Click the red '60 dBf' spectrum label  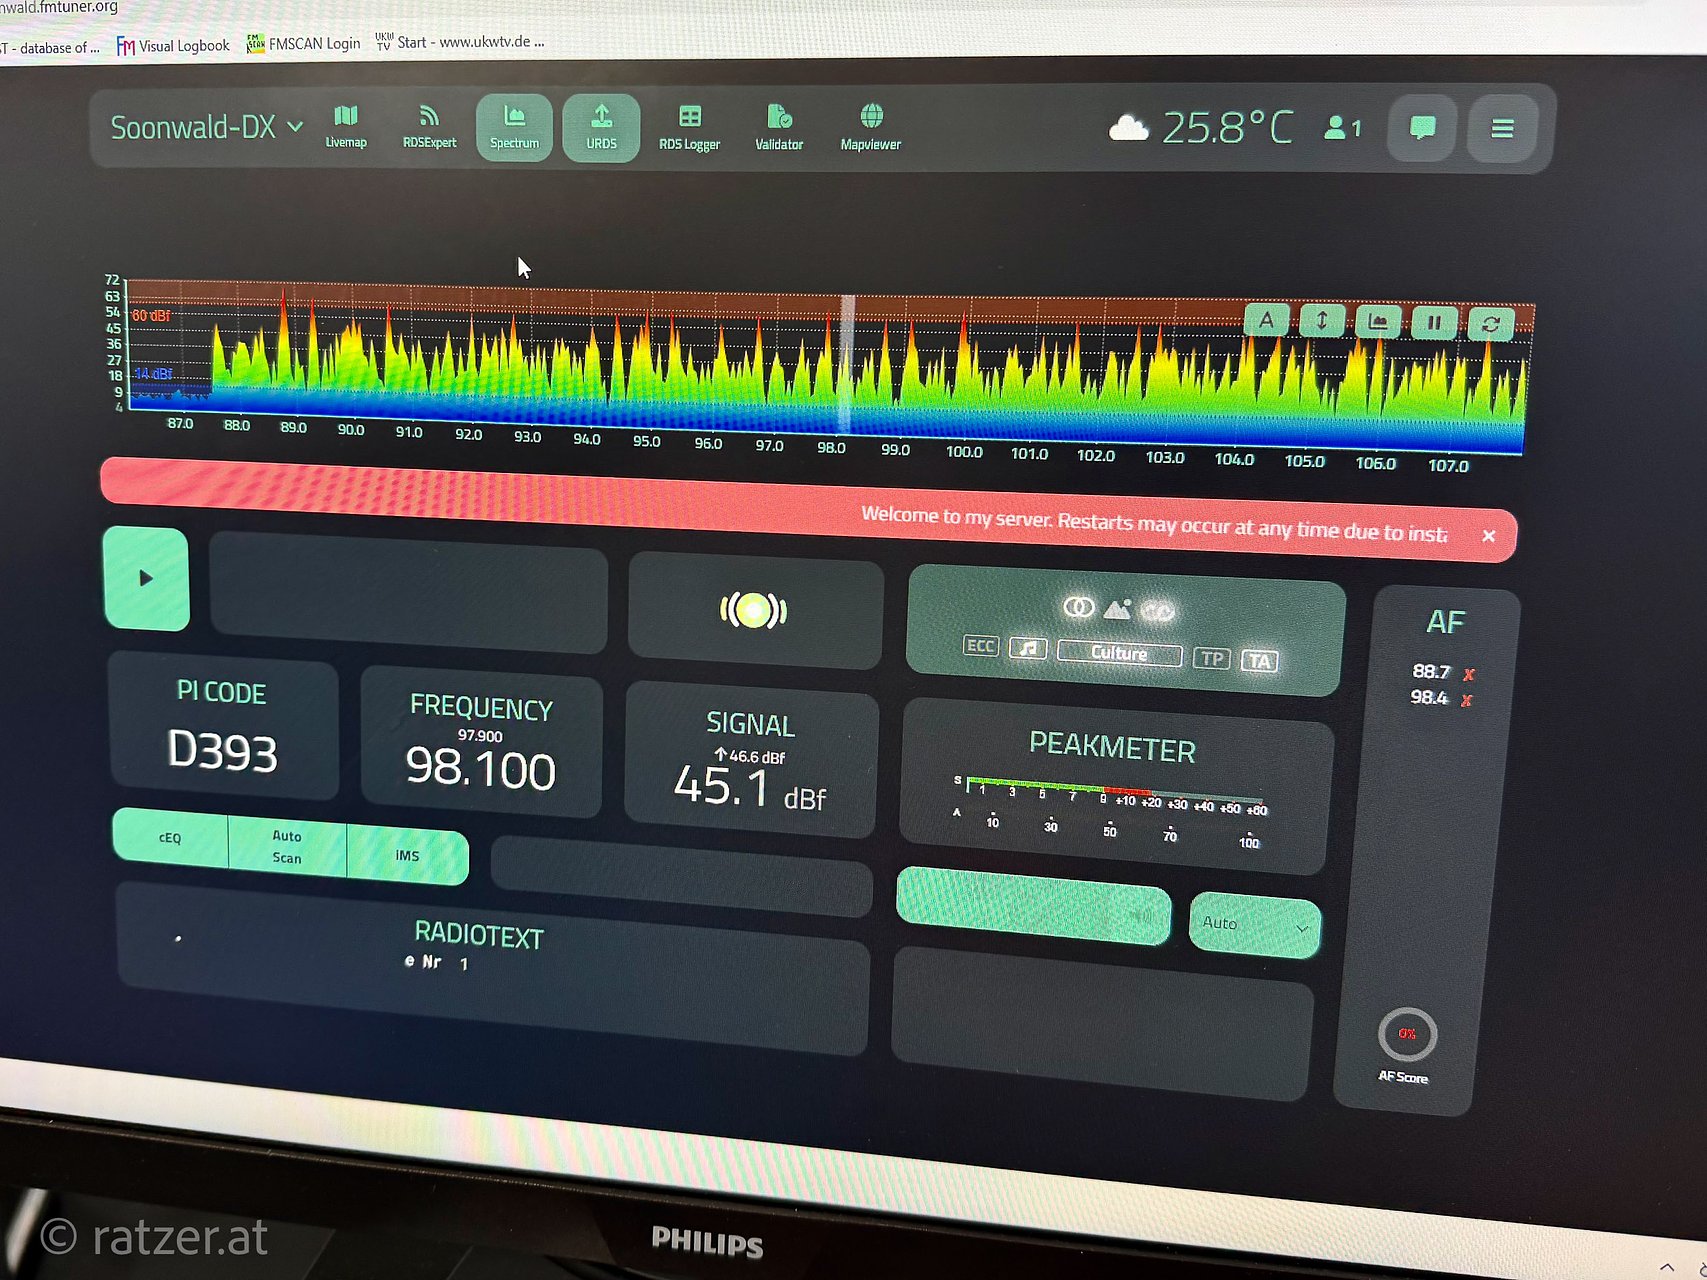[x=151, y=316]
